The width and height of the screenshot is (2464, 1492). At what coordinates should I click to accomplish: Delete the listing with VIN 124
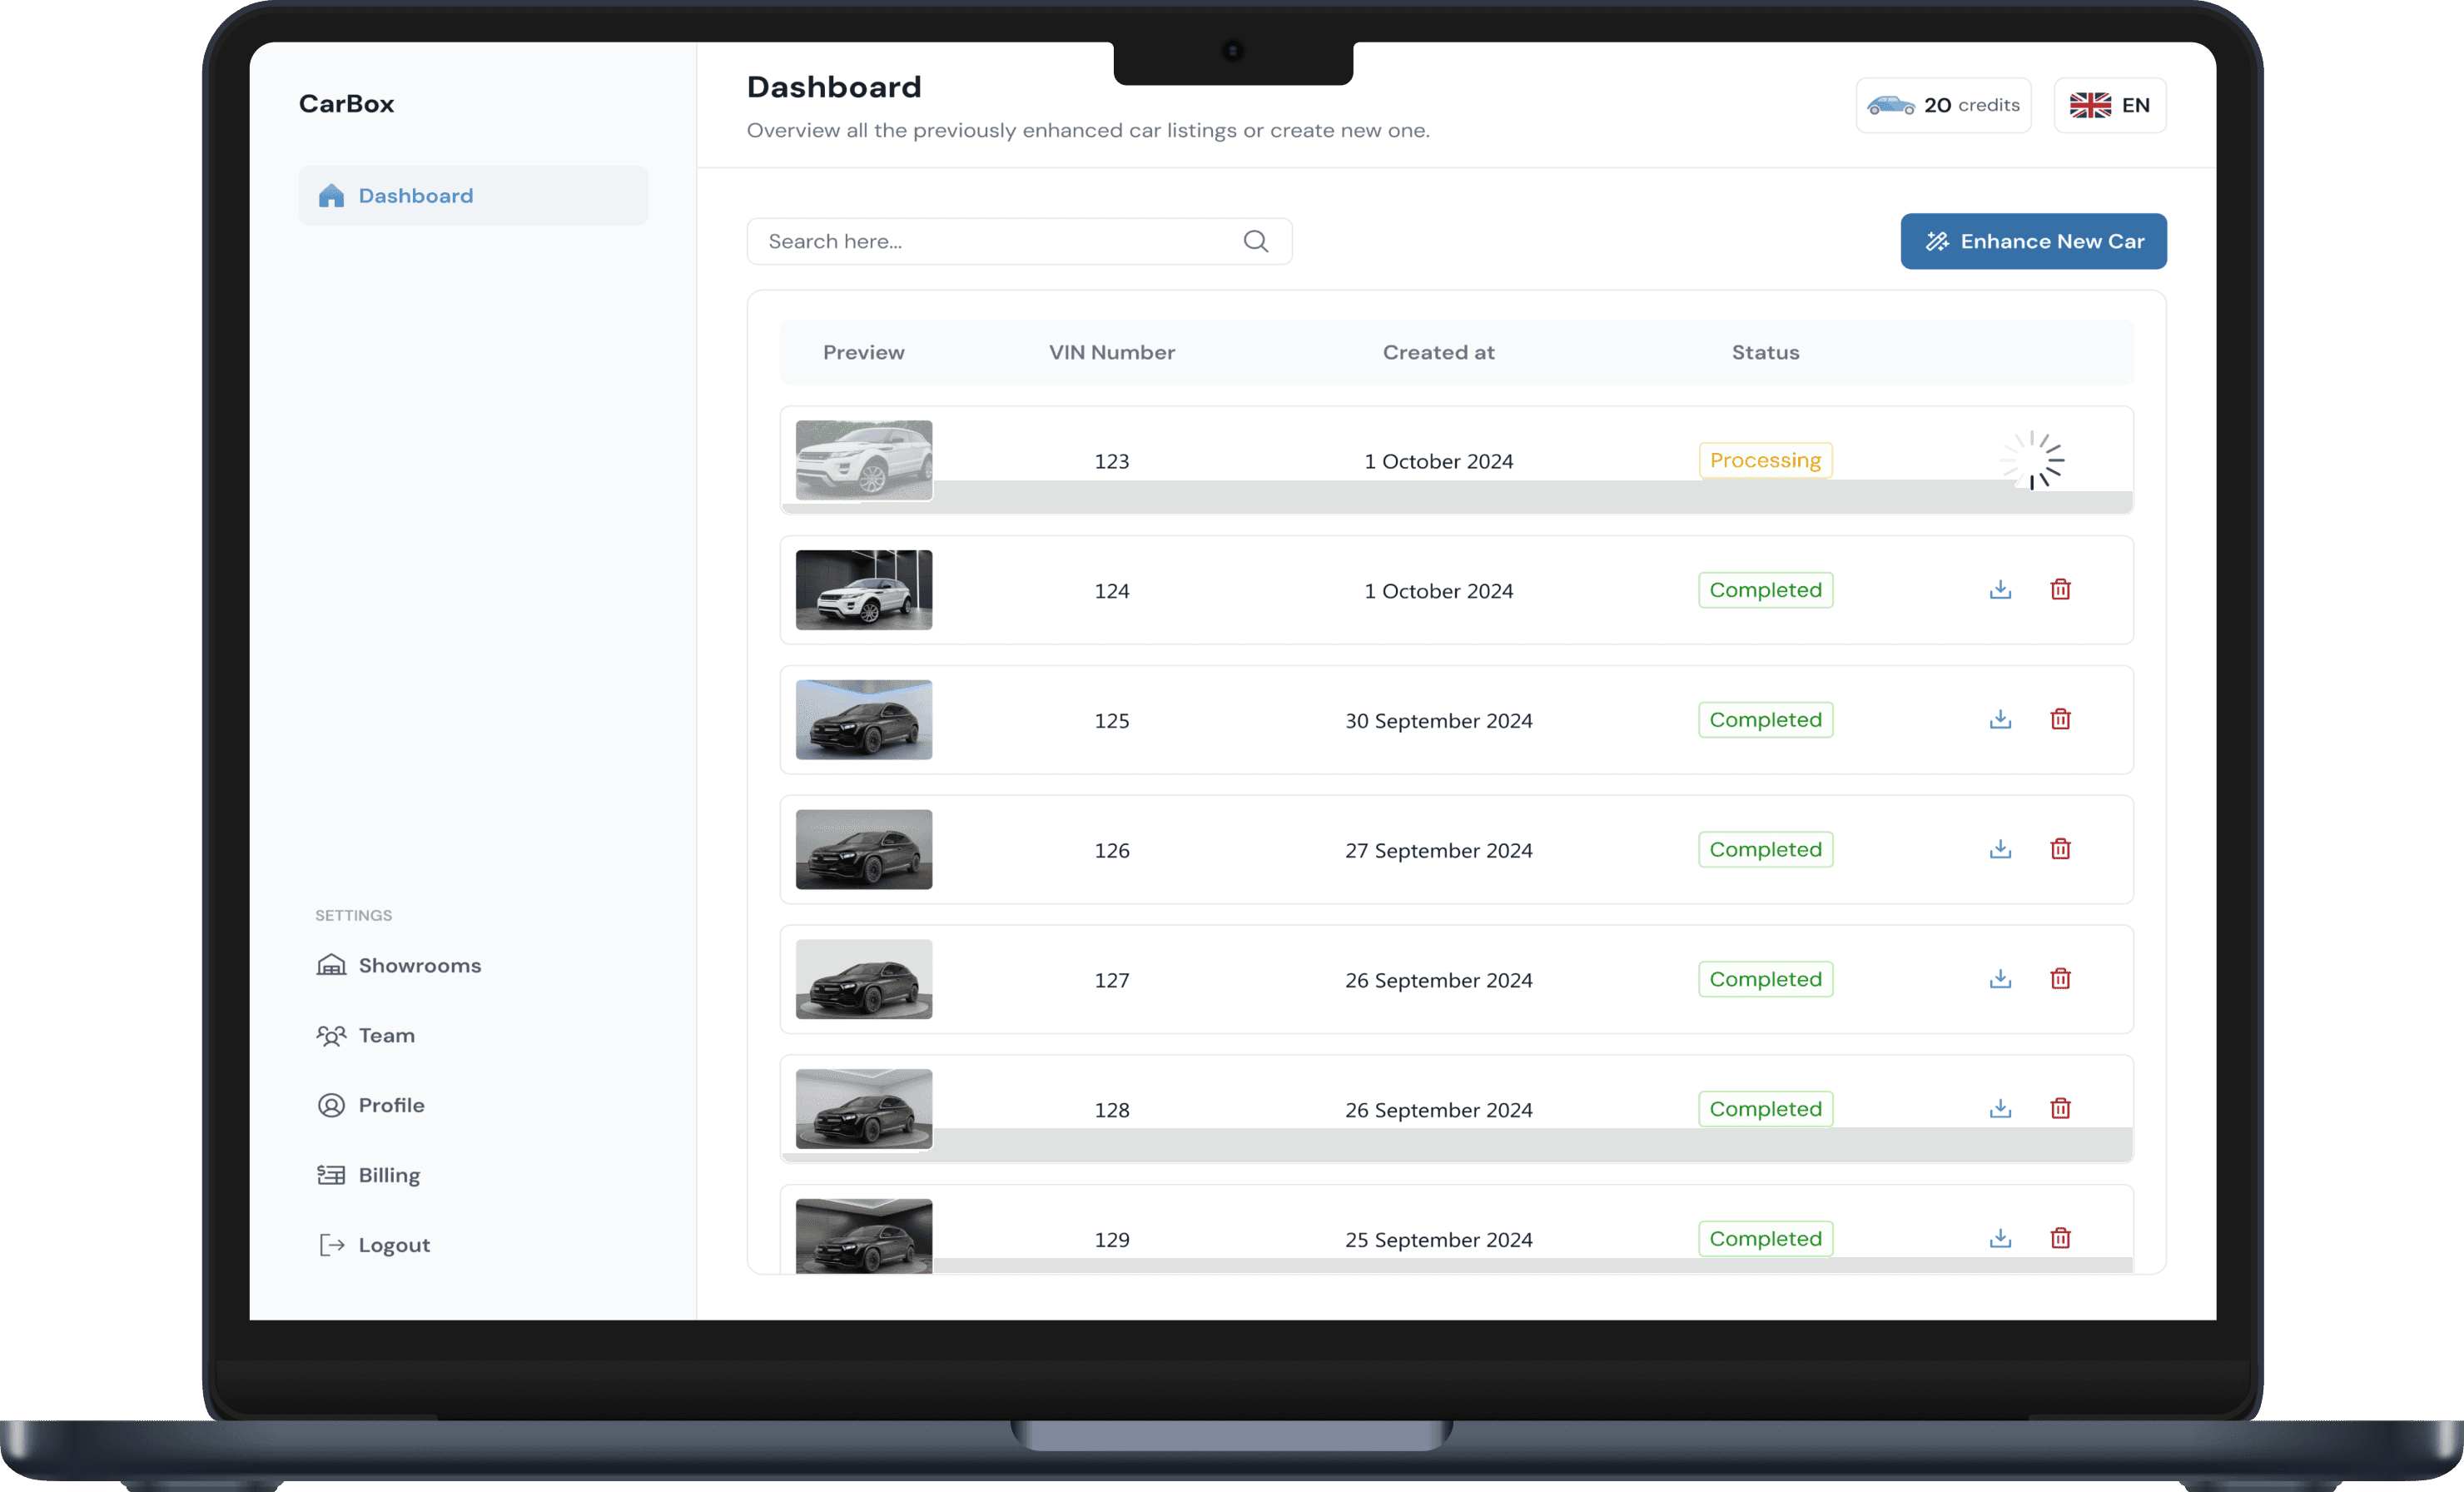coord(2060,589)
